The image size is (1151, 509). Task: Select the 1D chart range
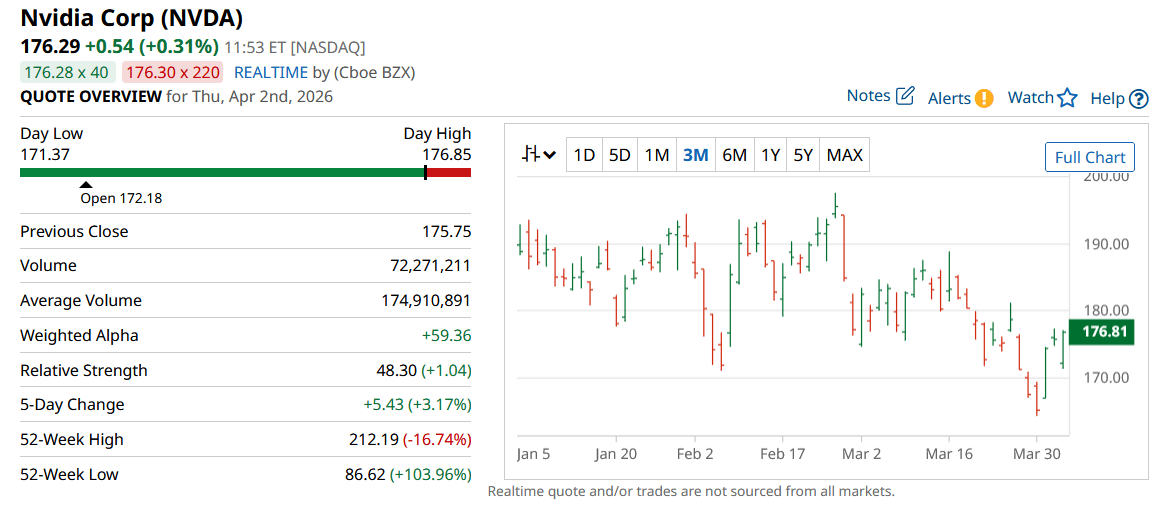coord(584,155)
